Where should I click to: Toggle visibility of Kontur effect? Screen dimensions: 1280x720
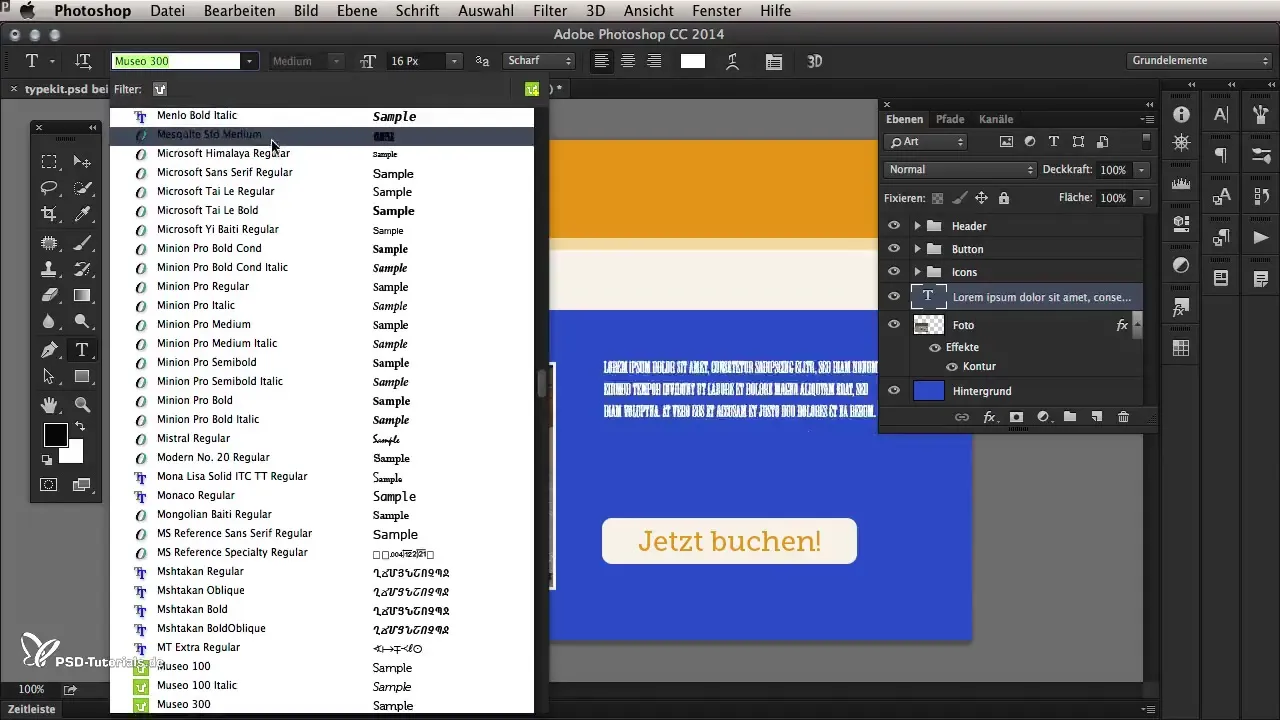[952, 366]
